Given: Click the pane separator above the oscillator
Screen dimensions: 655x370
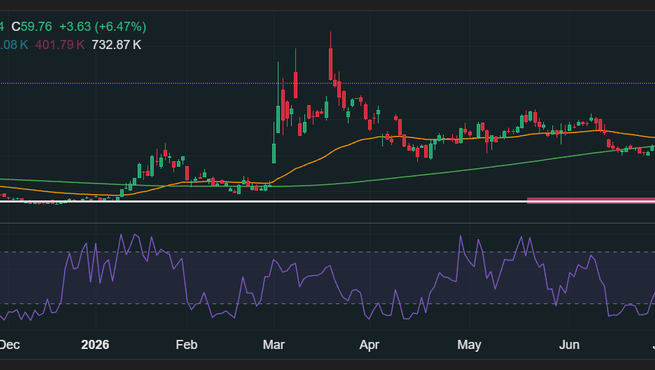Looking at the screenshot, I should click(x=328, y=223).
